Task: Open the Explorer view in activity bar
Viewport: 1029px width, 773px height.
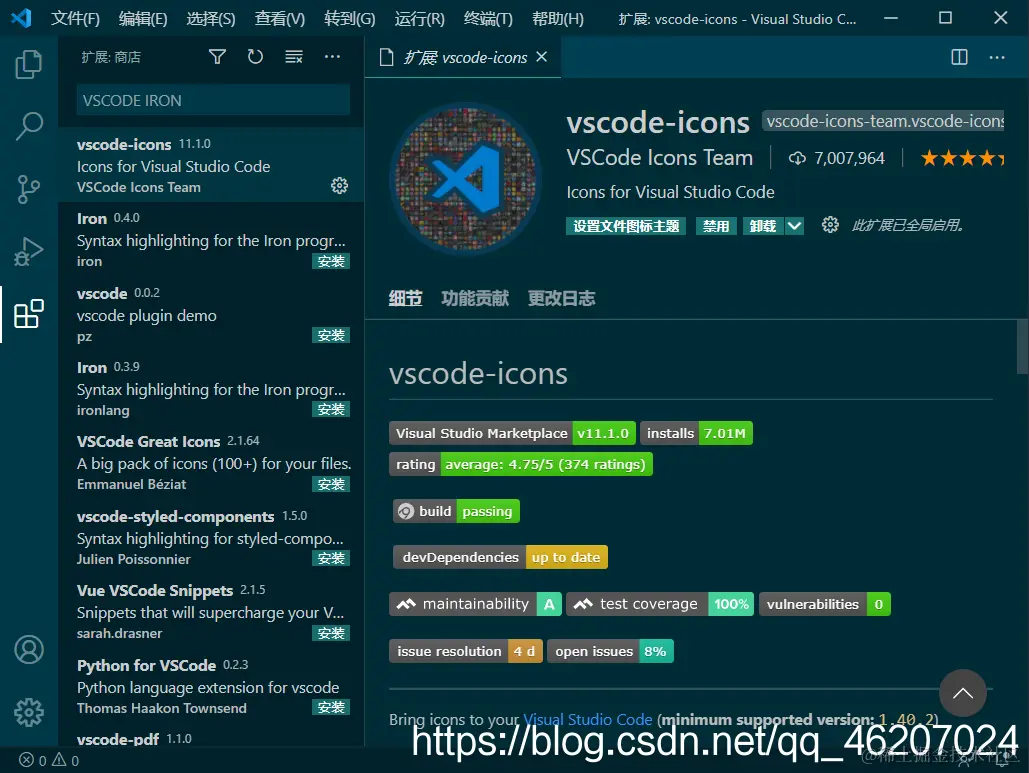Action: pyautogui.click(x=29, y=64)
